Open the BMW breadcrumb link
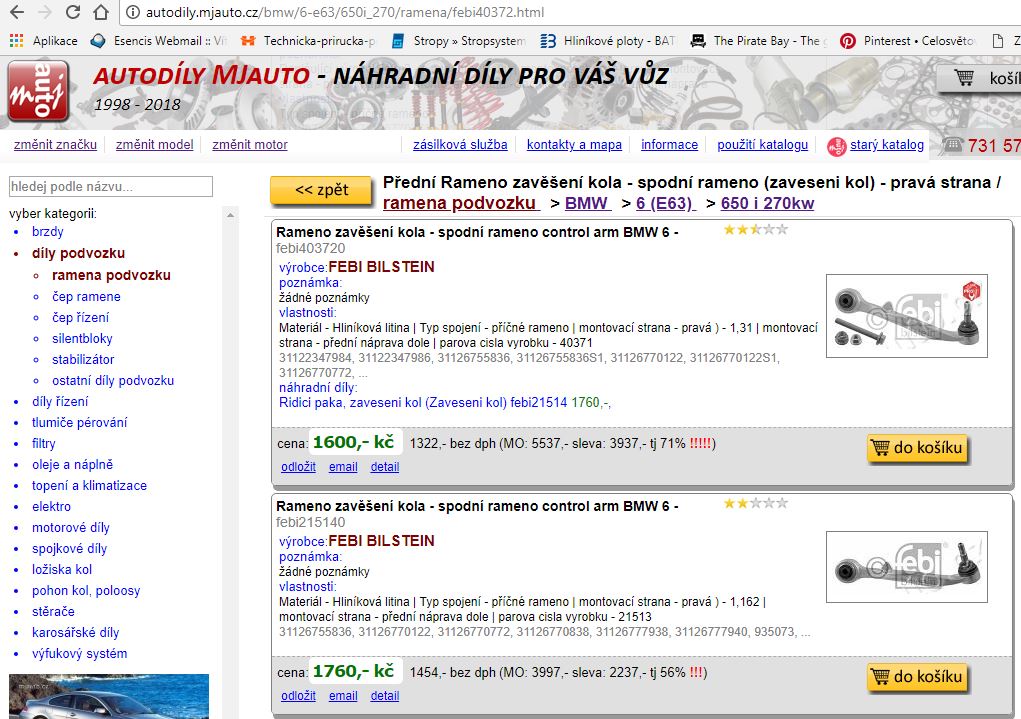The width and height of the screenshot is (1021, 719). [x=587, y=203]
